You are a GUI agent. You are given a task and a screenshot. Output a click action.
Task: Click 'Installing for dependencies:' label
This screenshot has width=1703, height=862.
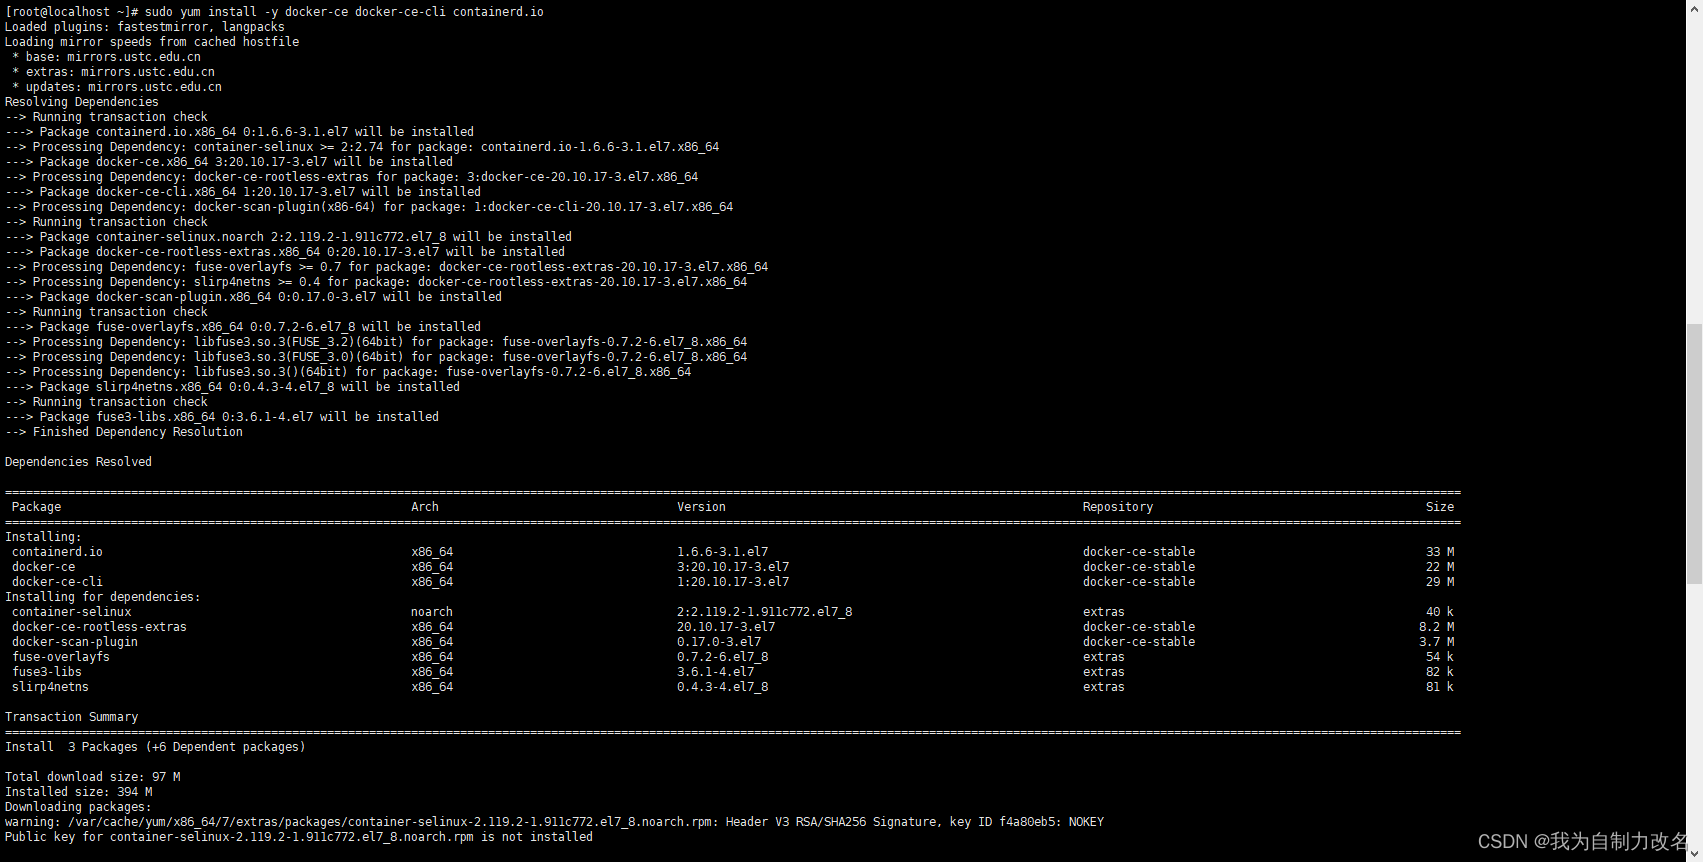pos(103,597)
